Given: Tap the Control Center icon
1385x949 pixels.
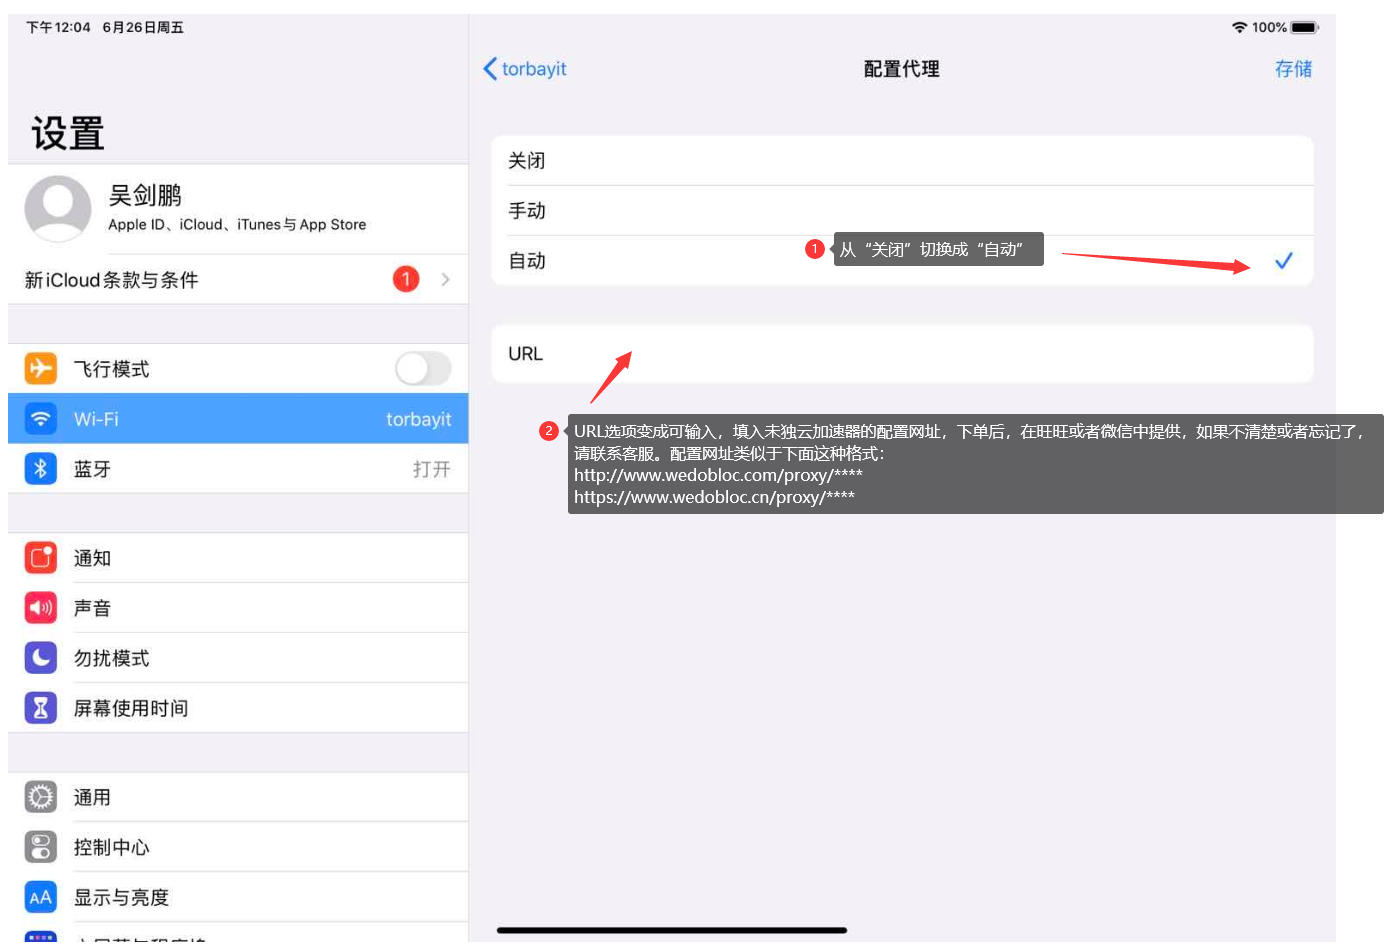Looking at the screenshot, I should pos(40,847).
